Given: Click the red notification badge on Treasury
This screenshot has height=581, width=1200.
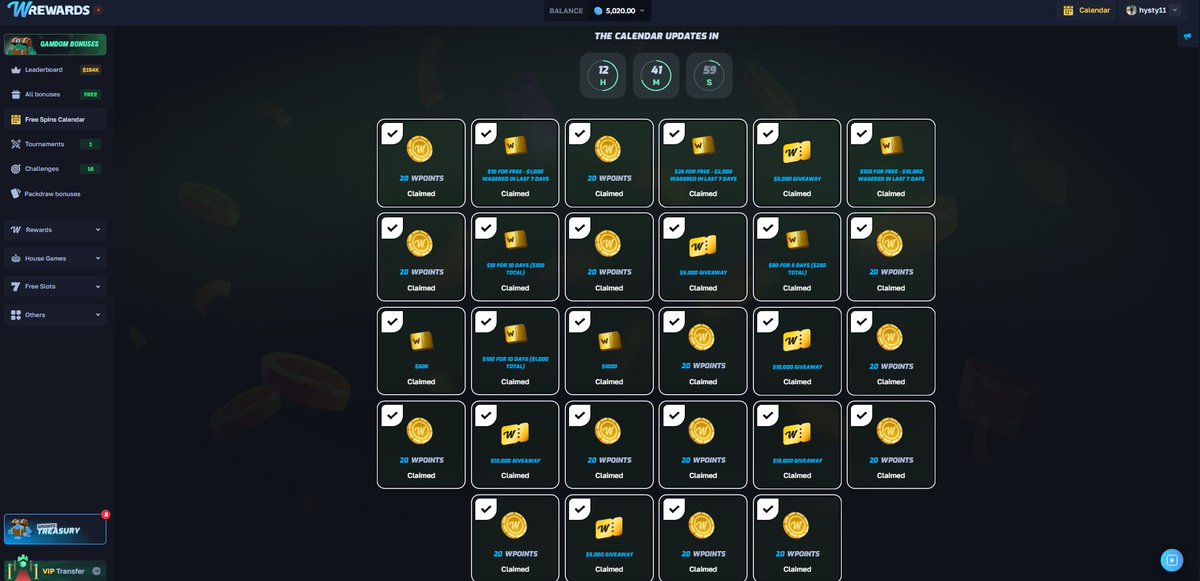Looking at the screenshot, I should click(x=105, y=515).
